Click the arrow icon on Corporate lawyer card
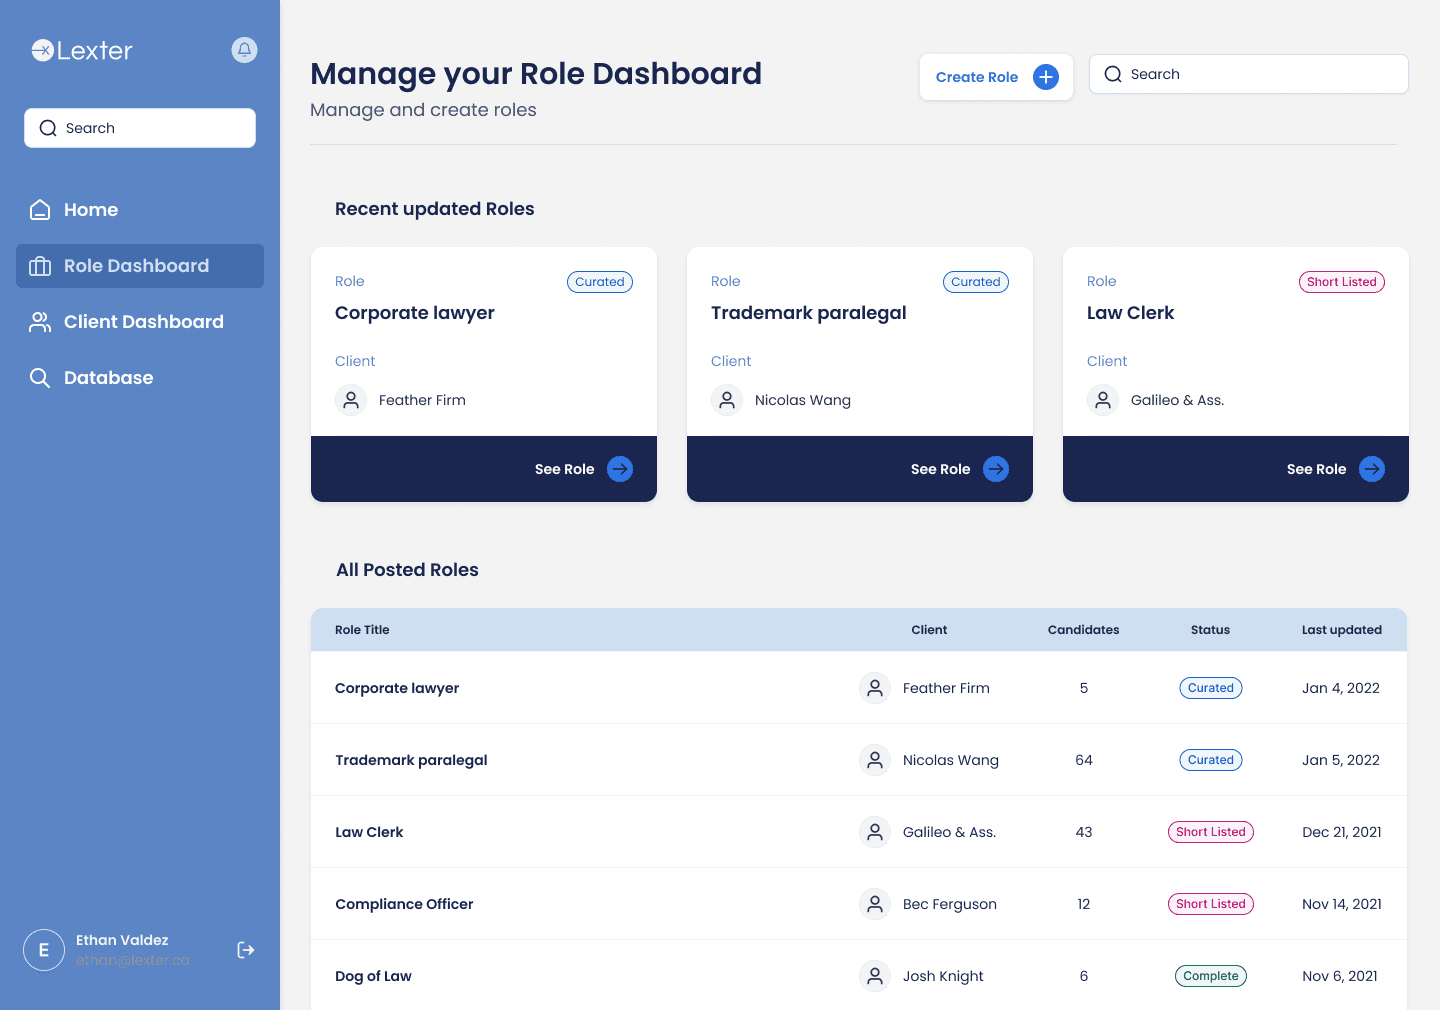Screen dimensions: 1440x1010 [620, 469]
